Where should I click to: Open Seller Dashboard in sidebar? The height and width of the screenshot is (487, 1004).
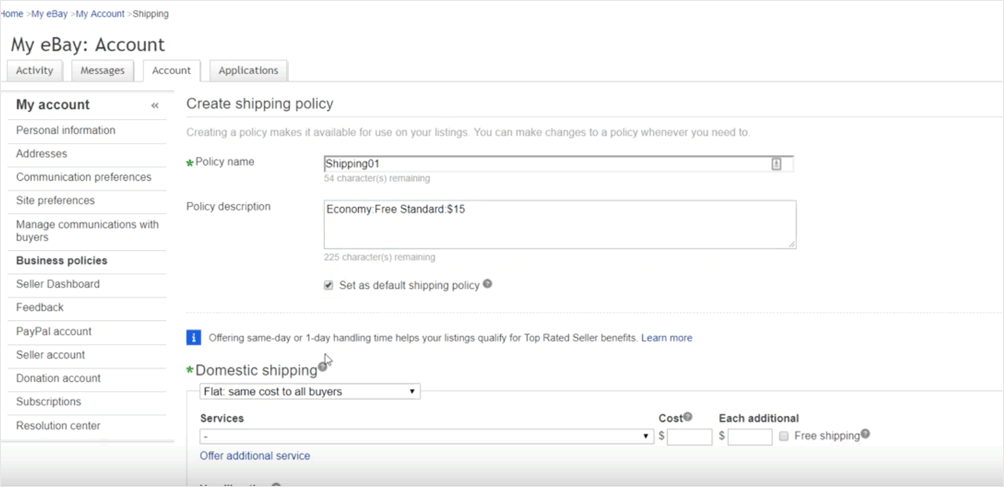click(58, 283)
